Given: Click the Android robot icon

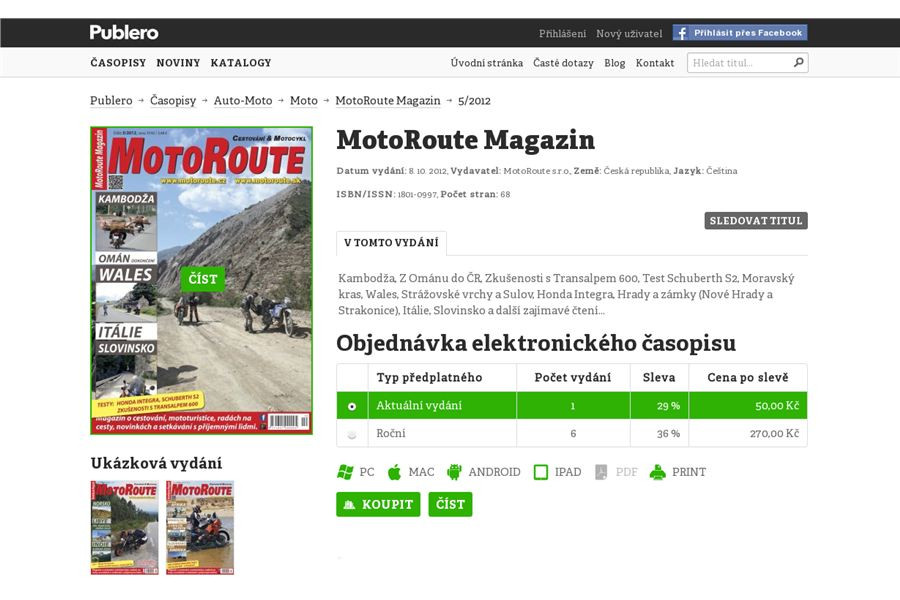Looking at the screenshot, I should pos(454,472).
